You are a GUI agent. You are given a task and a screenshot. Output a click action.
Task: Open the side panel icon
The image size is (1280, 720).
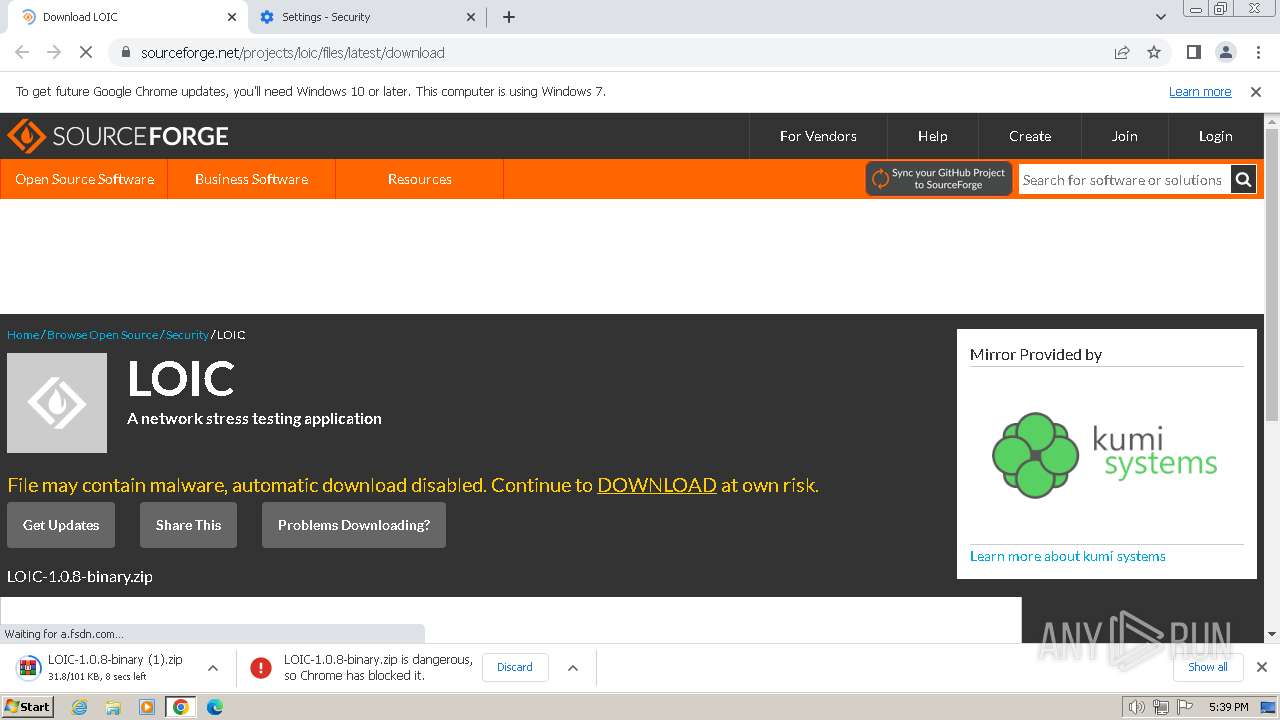[1193, 52]
